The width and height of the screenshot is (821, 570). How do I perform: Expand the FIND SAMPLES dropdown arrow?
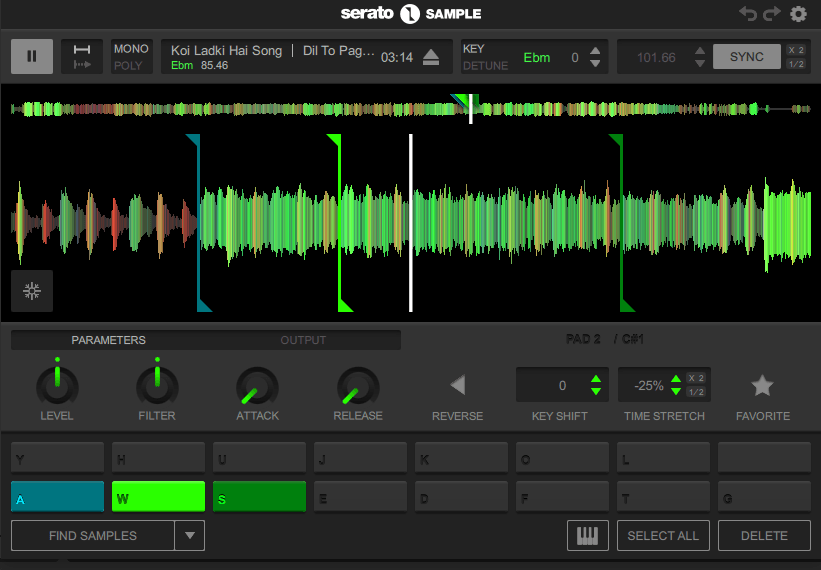(190, 535)
